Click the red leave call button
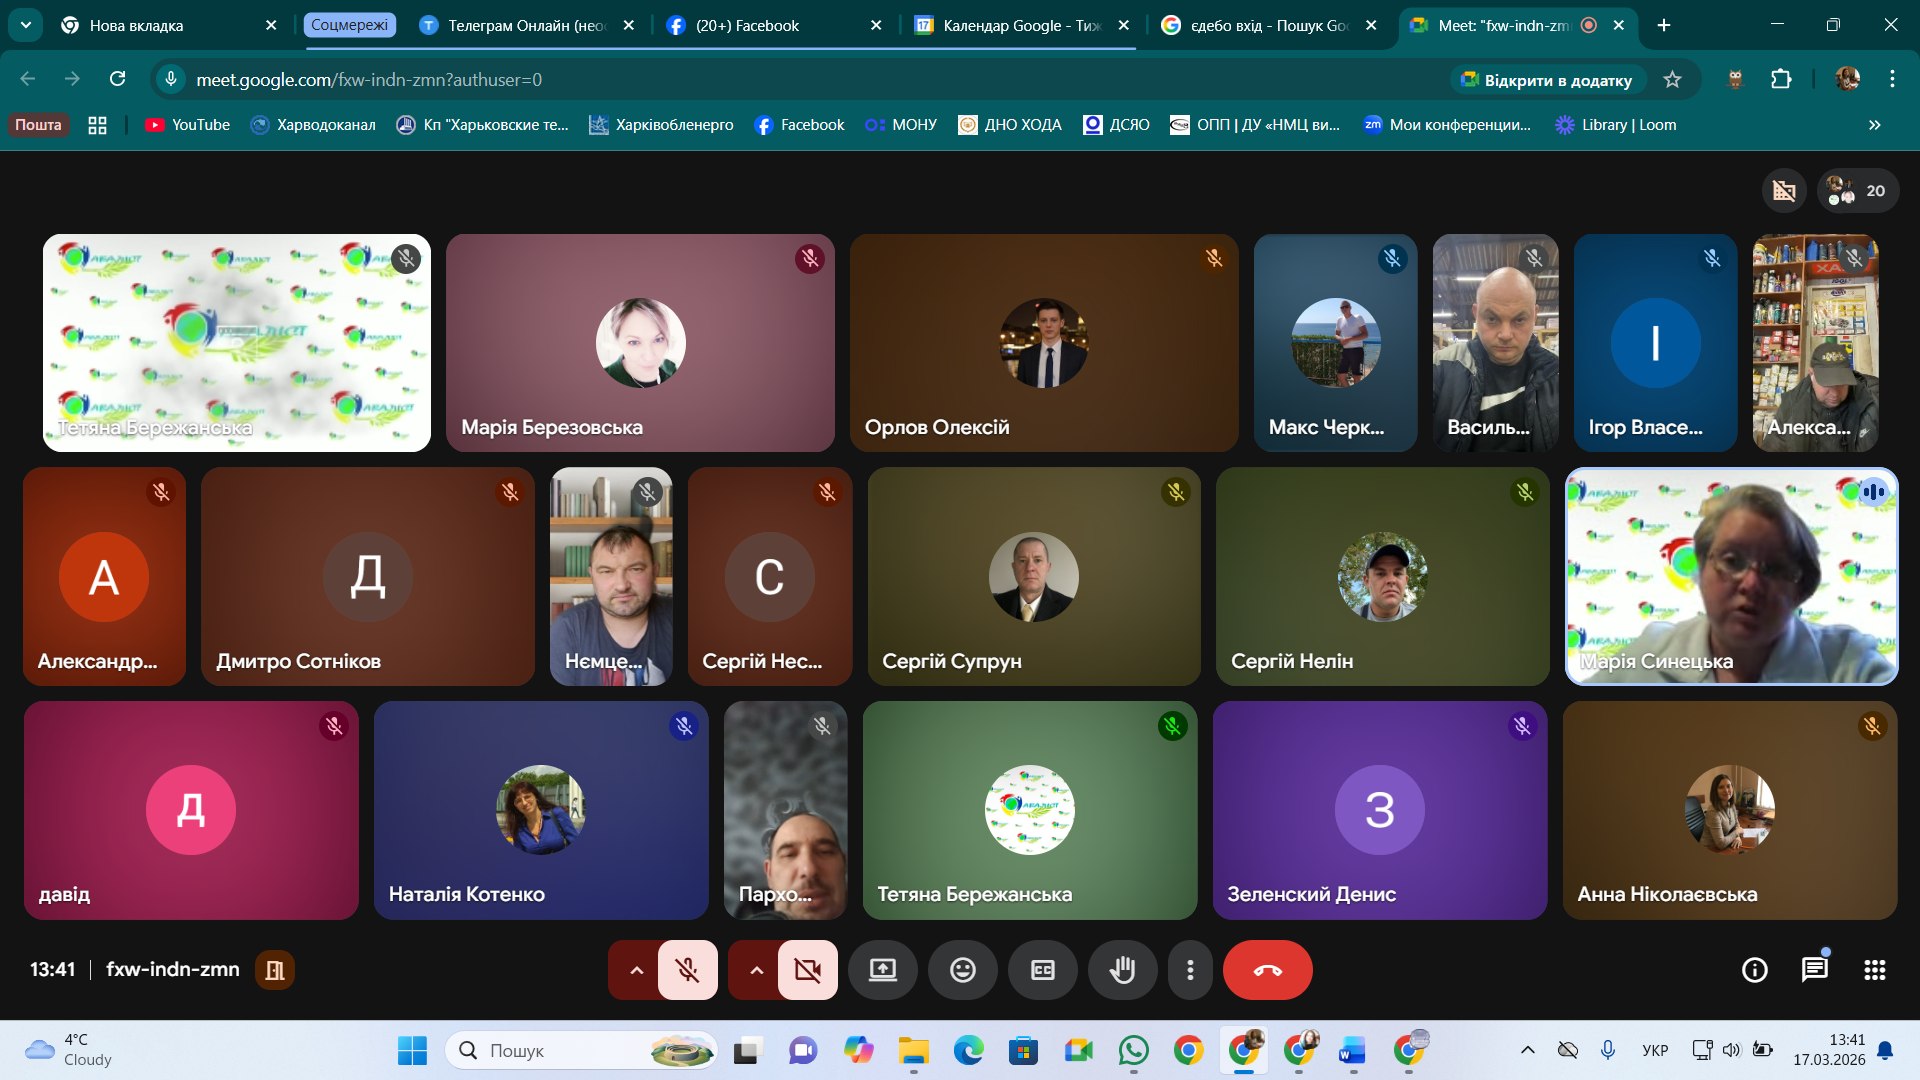 (x=1267, y=970)
